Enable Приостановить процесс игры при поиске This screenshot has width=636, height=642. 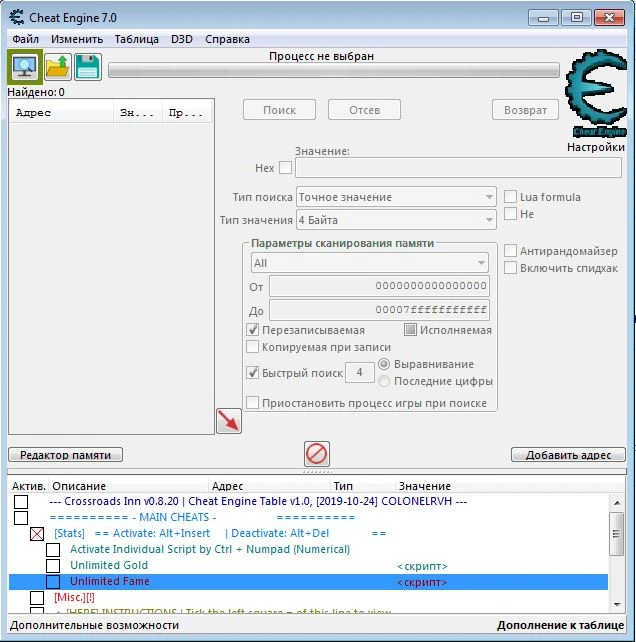252,402
